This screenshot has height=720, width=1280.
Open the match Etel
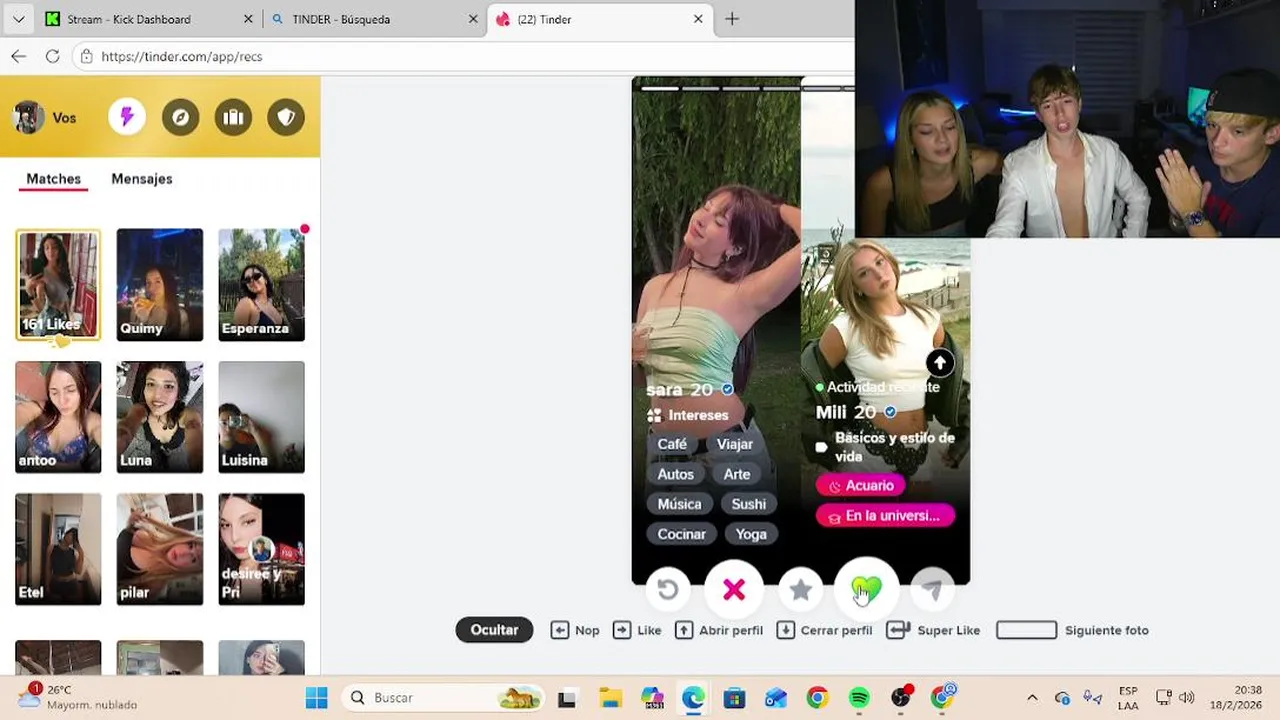(58, 549)
